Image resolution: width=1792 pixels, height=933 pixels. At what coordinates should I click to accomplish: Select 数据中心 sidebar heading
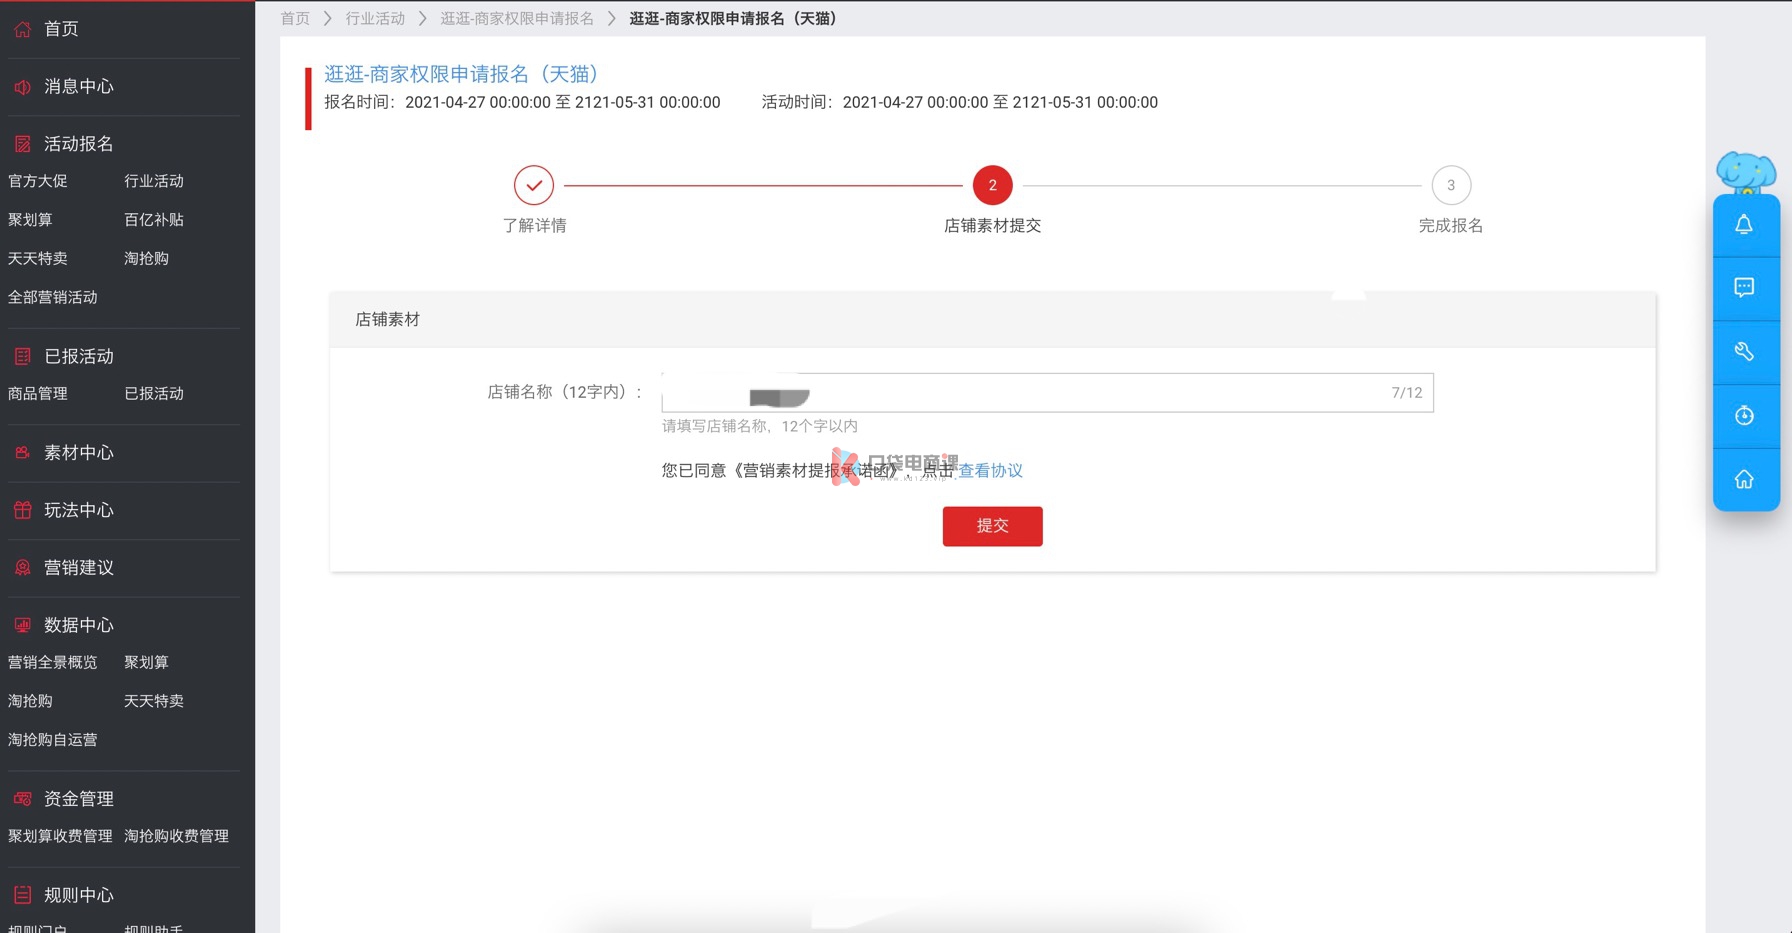[x=79, y=625]
